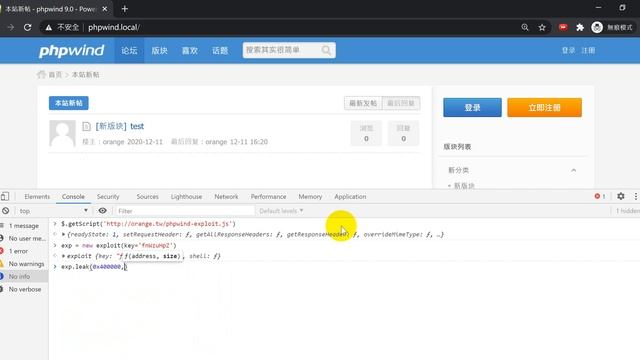
Task: Switch to the Console DevTools tab
Action: point(73,196)
